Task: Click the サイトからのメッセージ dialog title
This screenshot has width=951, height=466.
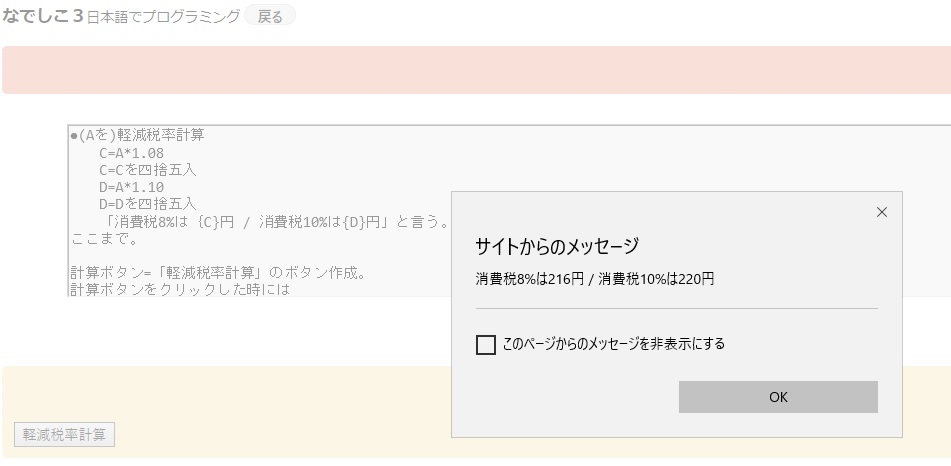Action: click(x=556, y=246)
